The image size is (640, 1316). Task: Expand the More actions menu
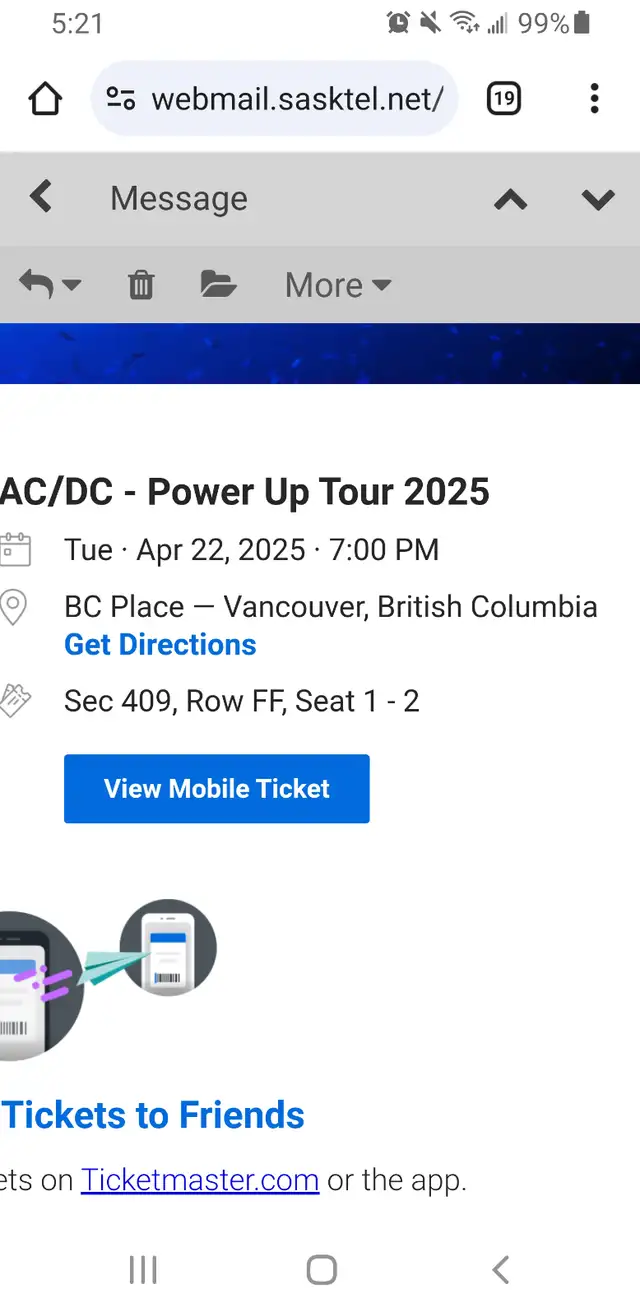click(x=337, y=286)
